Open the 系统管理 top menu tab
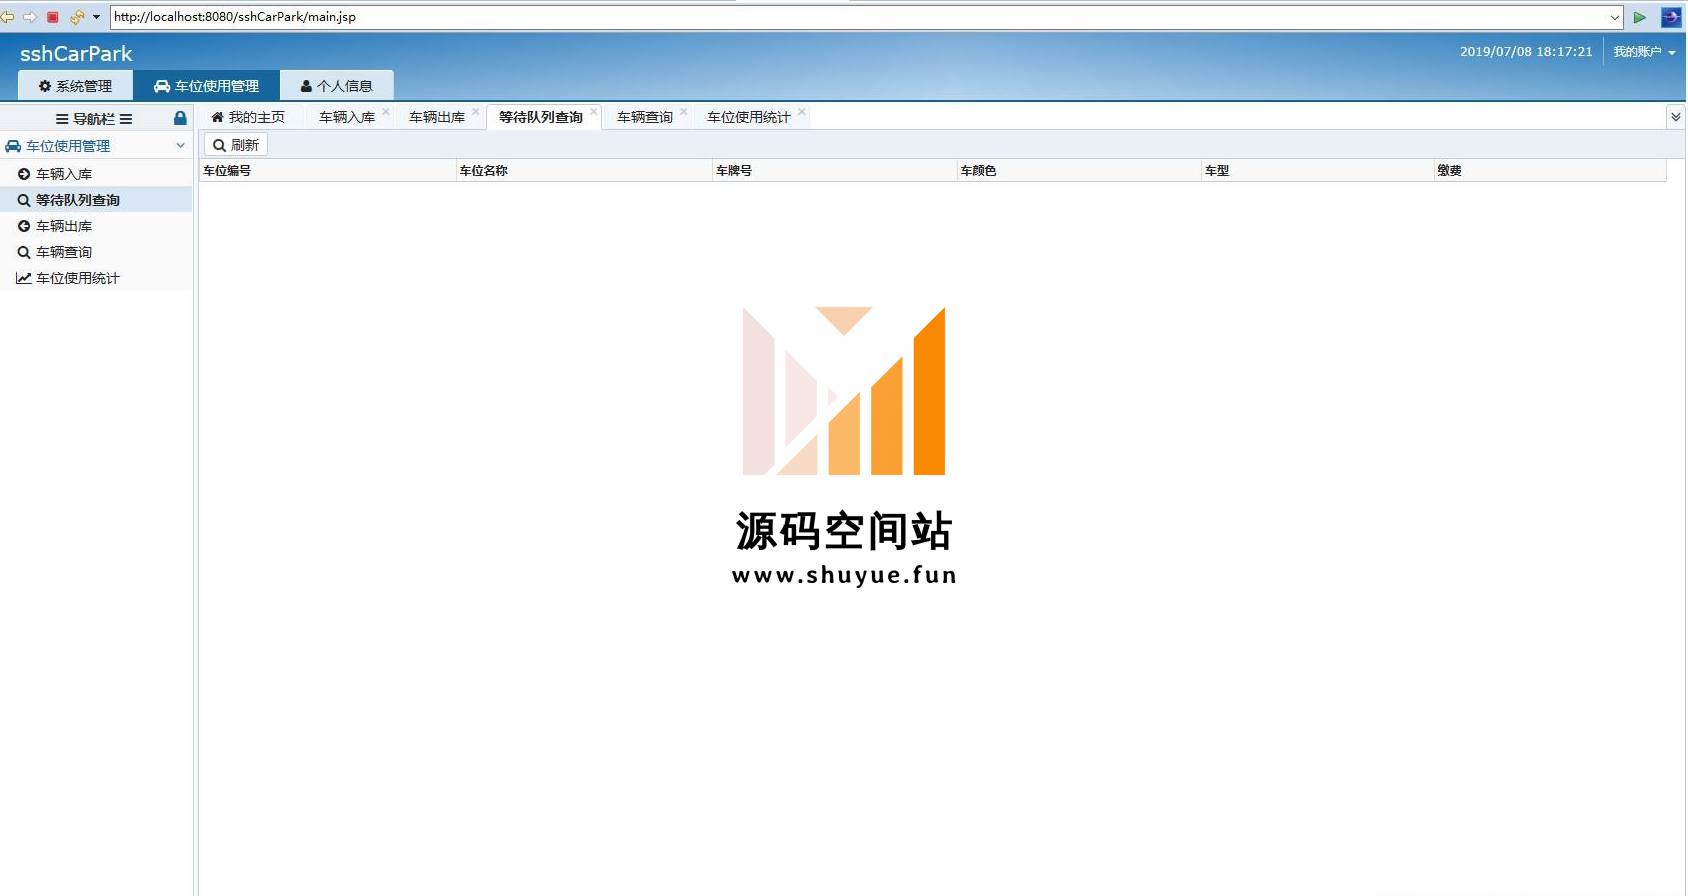Image resolution: width=1688 pixels, height=896 pixels. (x=75, y=86)
